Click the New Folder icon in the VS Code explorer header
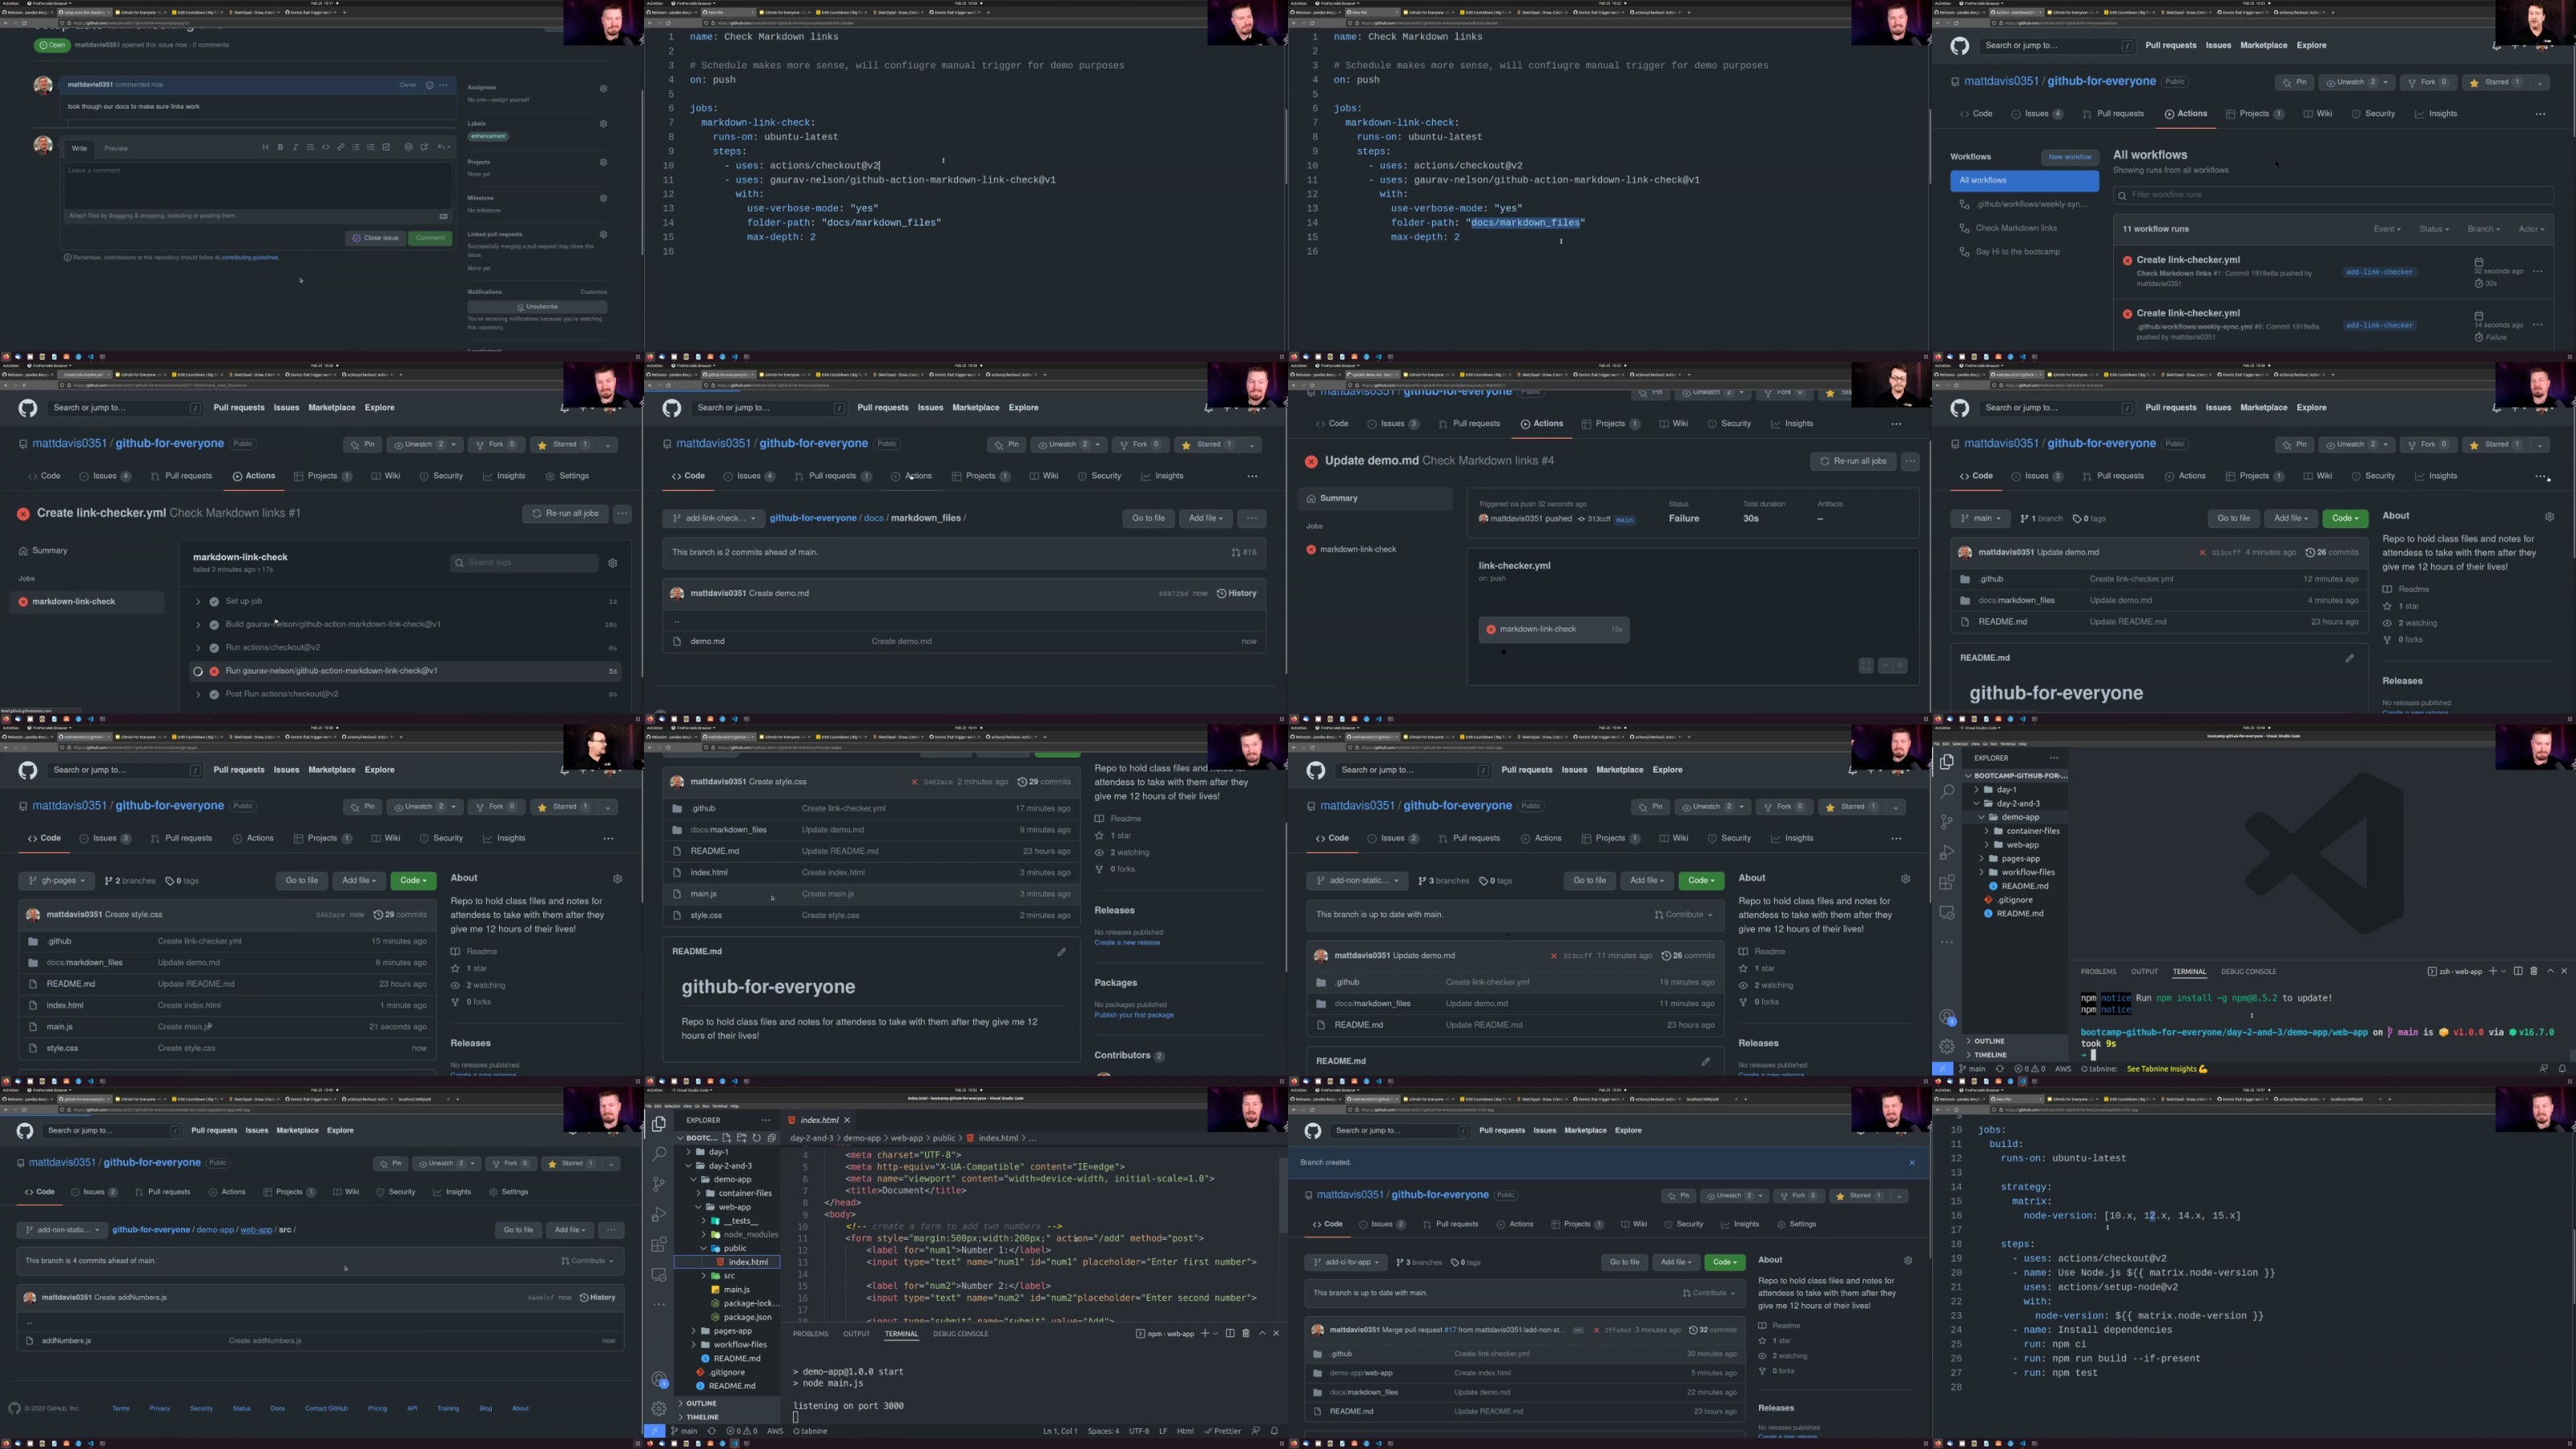The width and height of the screenshot is (2576, 1449). pyautogui.click(x=742, y=1138)
